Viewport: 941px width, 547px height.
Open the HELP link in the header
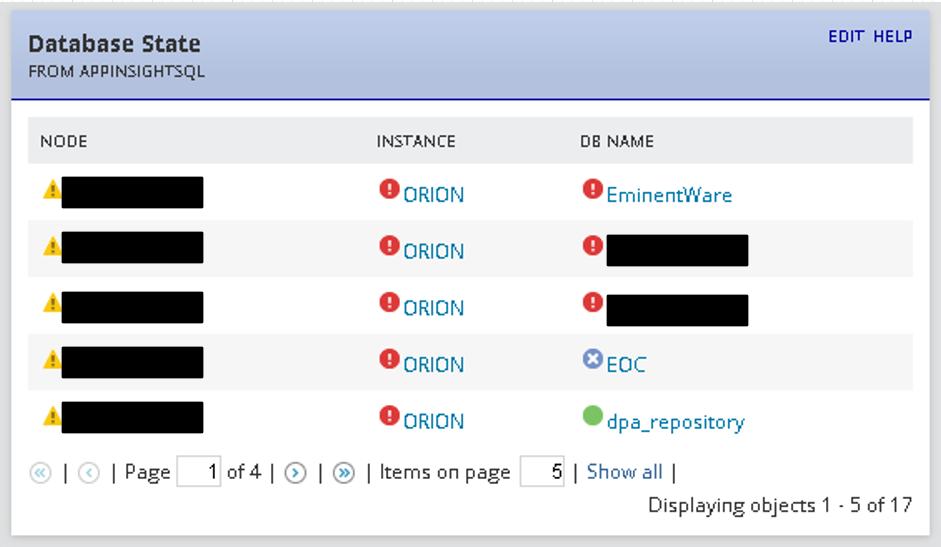892,37
